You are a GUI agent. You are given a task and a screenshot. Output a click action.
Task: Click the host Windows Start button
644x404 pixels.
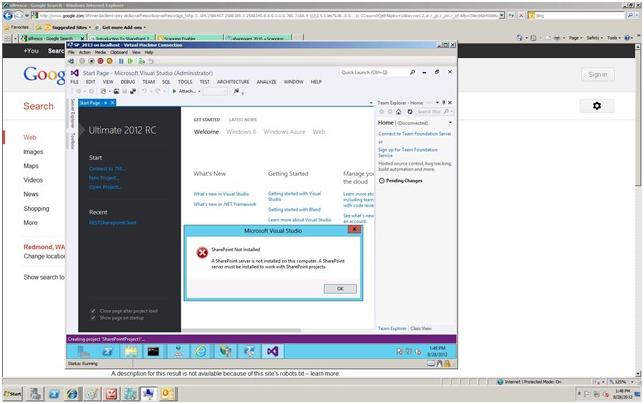[x=13, y=394]
